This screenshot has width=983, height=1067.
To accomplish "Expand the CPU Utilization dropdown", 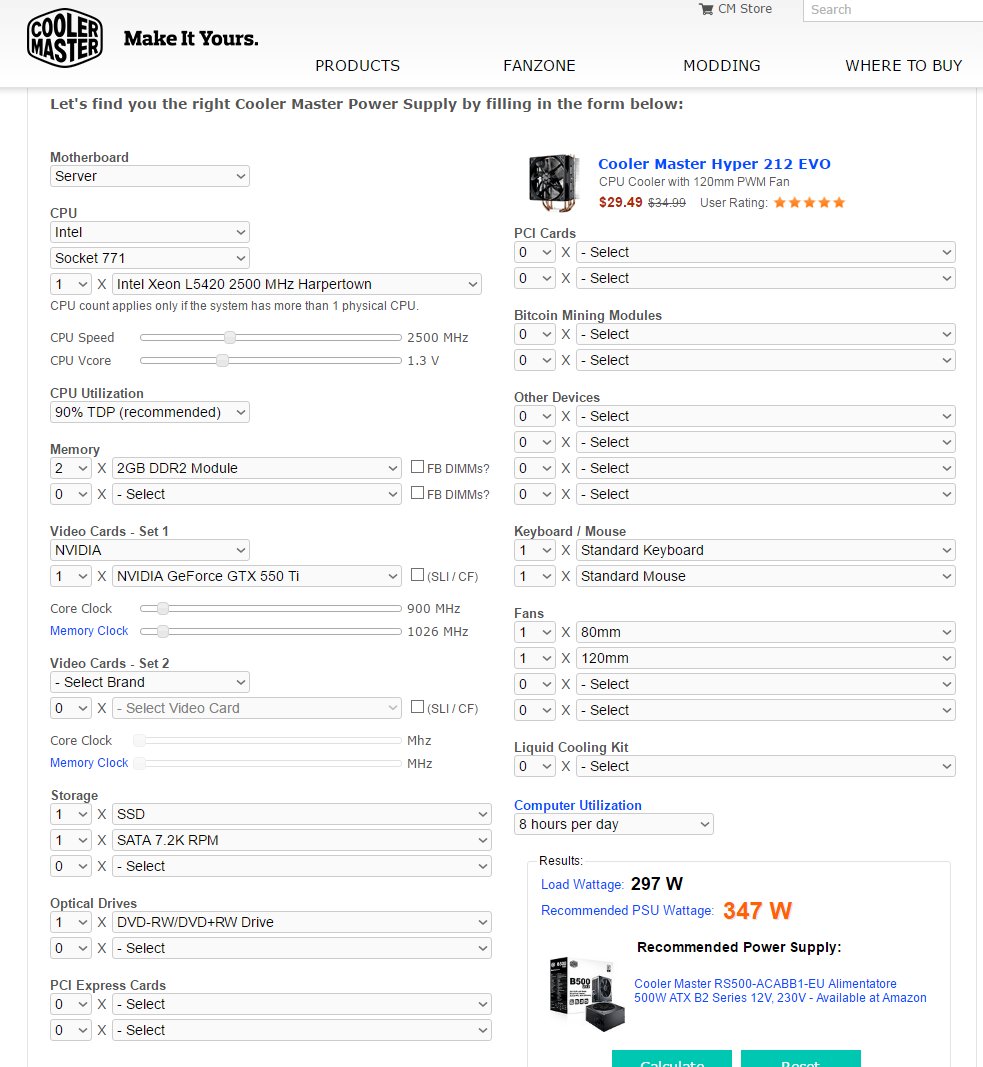I will coord(150,412).
